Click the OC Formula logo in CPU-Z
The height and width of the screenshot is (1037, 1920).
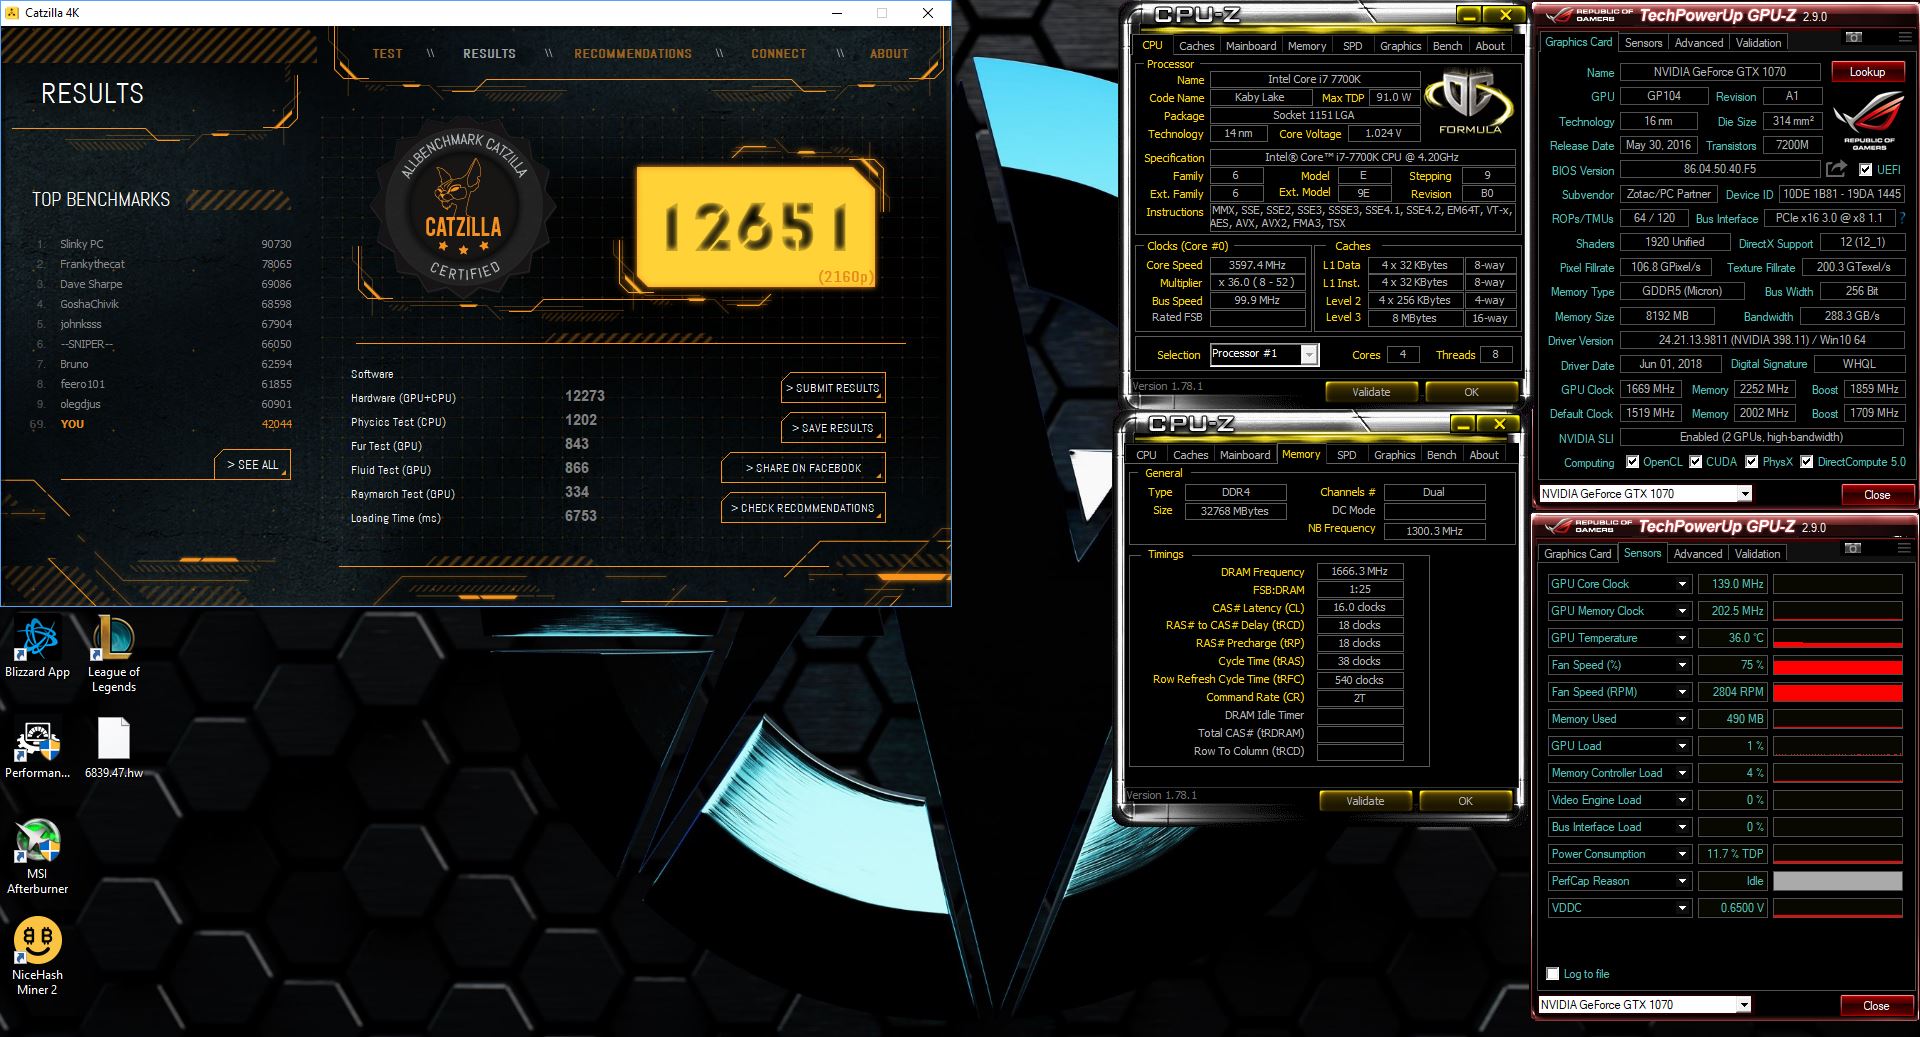click(1468, 103)
